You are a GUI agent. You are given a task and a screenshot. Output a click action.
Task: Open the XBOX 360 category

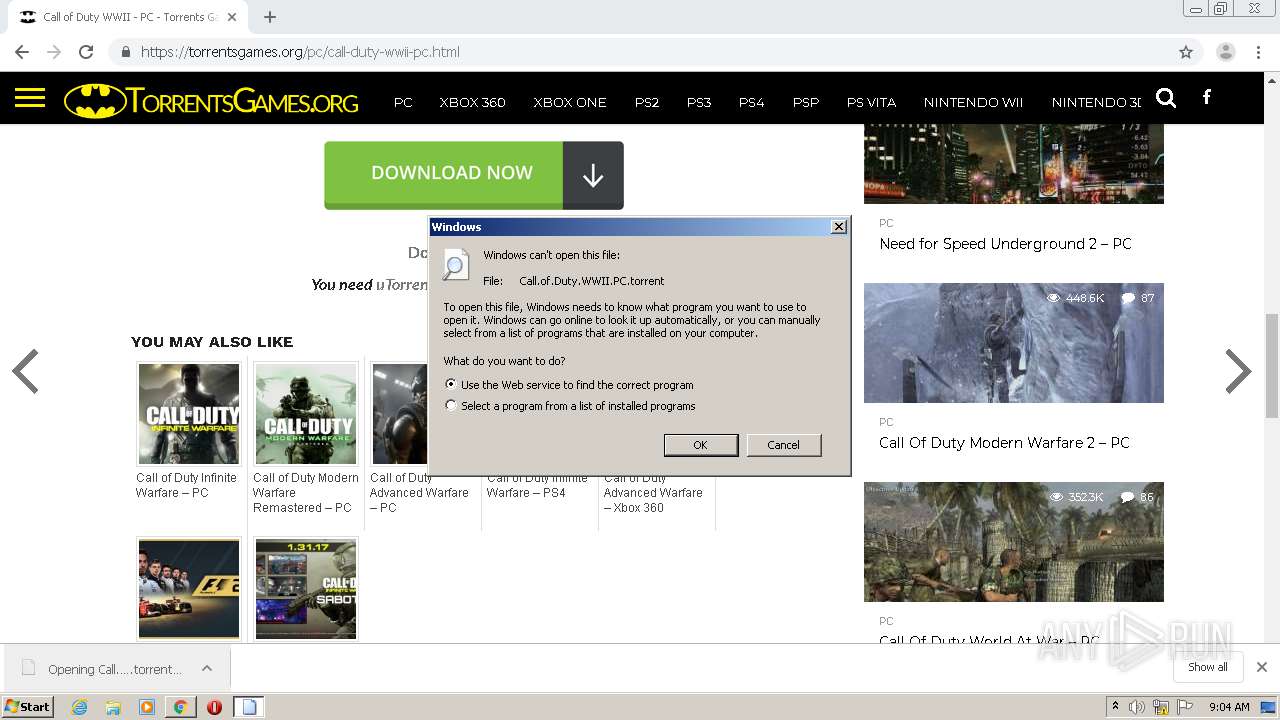472,102
